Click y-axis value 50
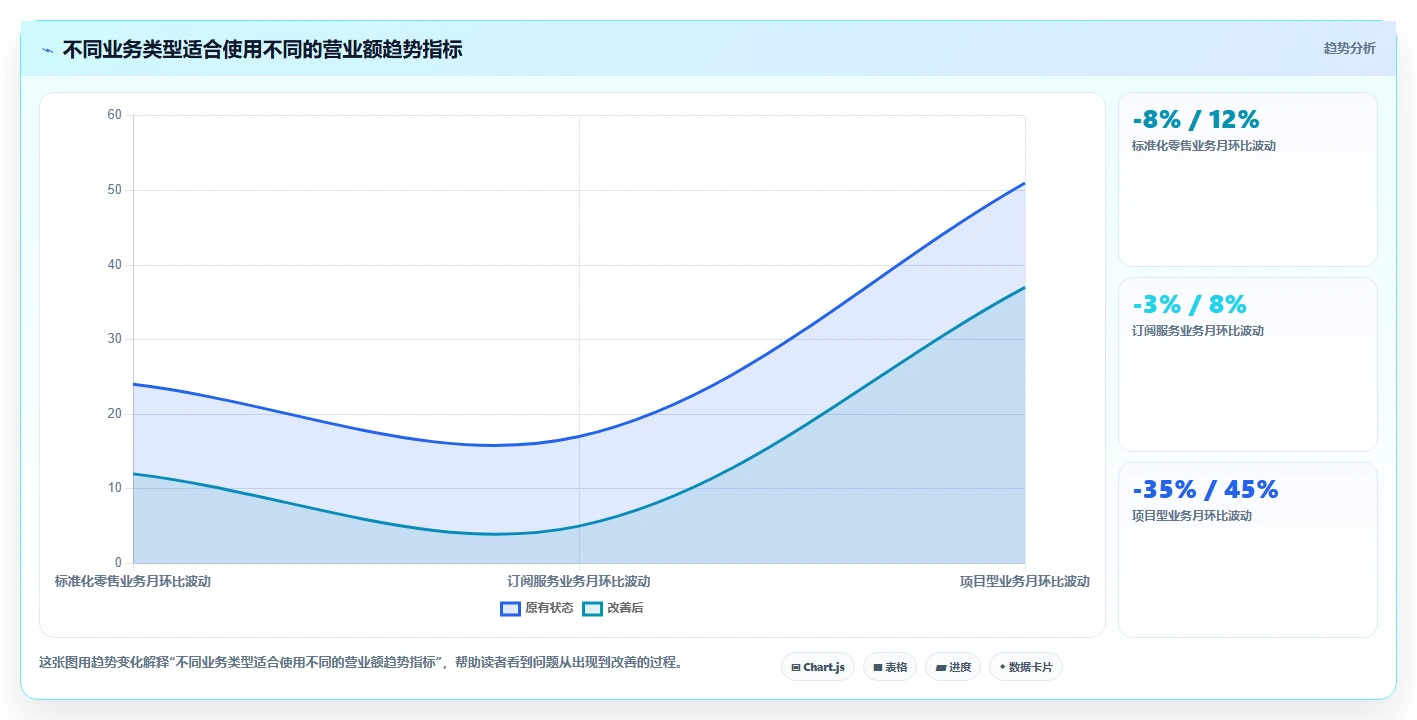Viewport: 1417px width, 720px height. pyautogui.click(x=114, y=190)
